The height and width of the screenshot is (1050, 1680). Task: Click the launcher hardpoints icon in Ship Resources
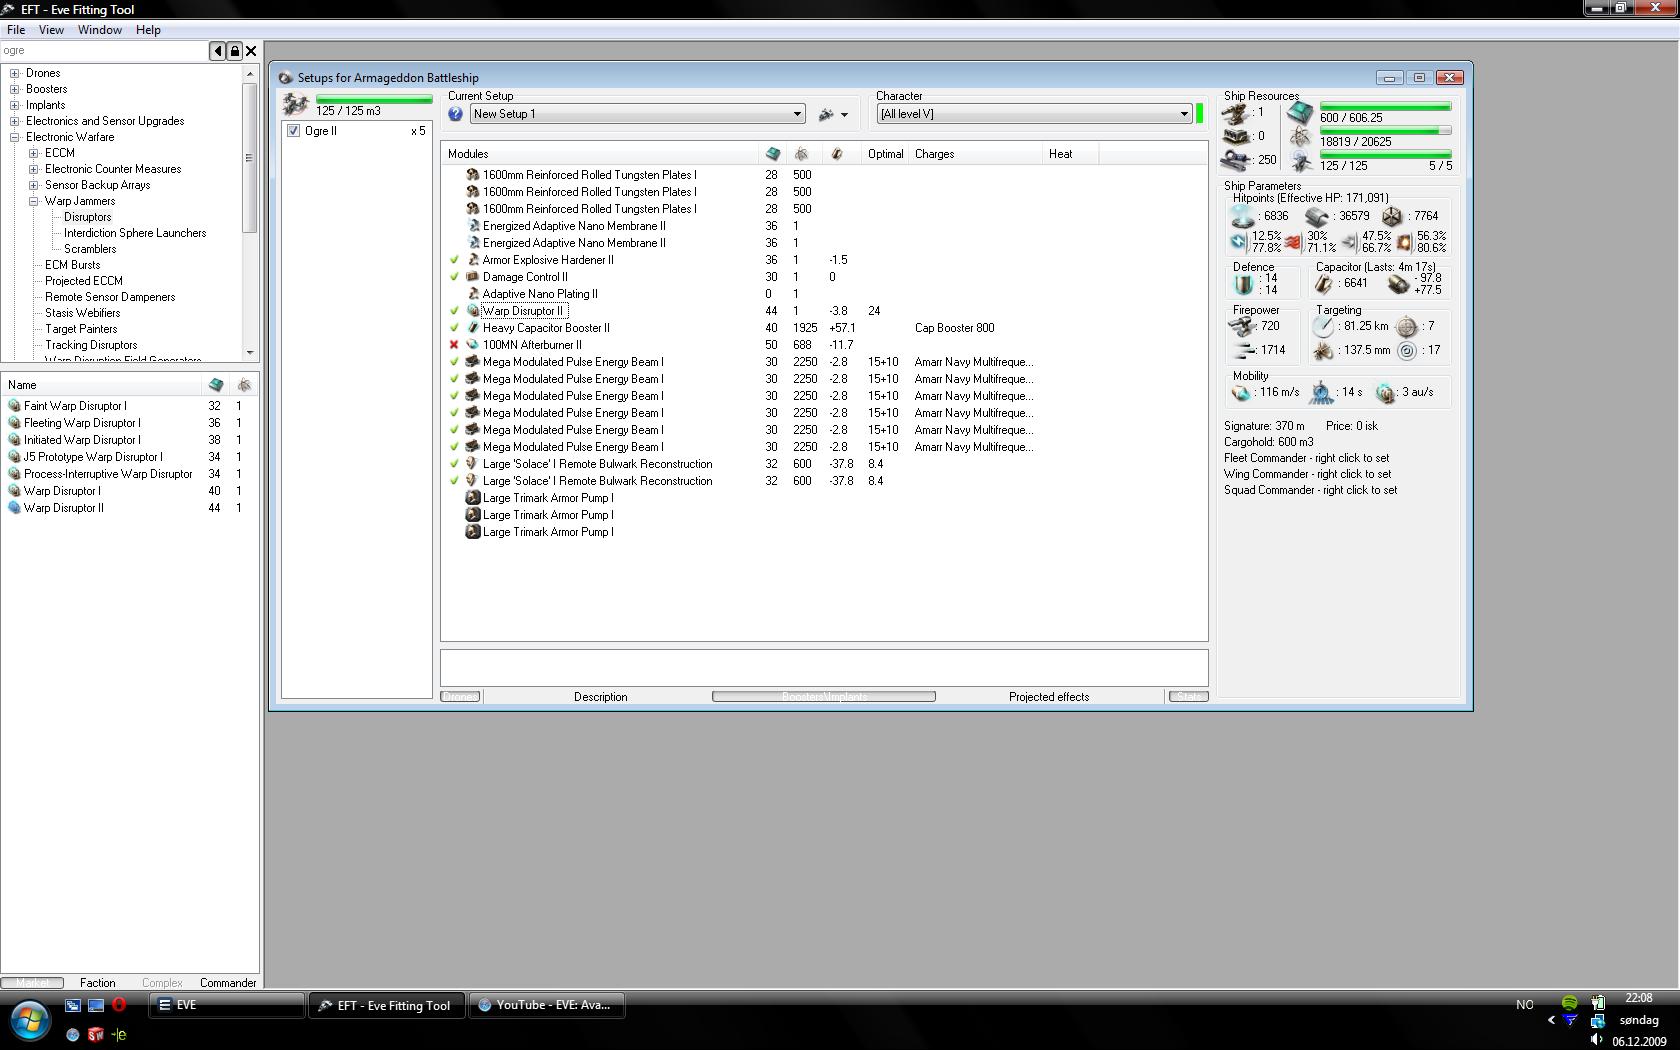pos(1236,136)
